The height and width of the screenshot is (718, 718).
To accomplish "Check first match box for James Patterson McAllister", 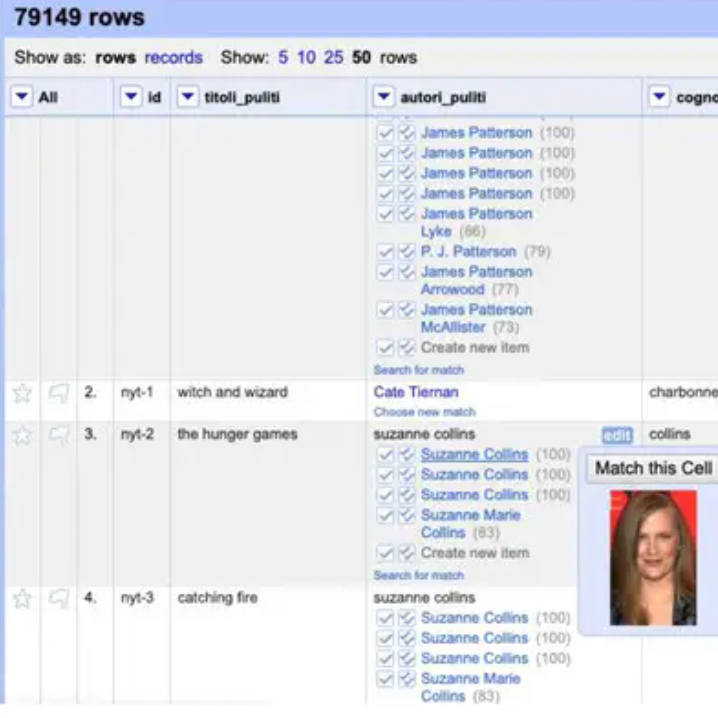I will tap(385, 310).
